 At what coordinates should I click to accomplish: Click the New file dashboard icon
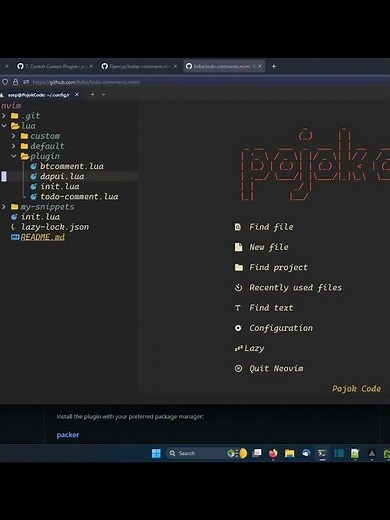coord(238,247)
